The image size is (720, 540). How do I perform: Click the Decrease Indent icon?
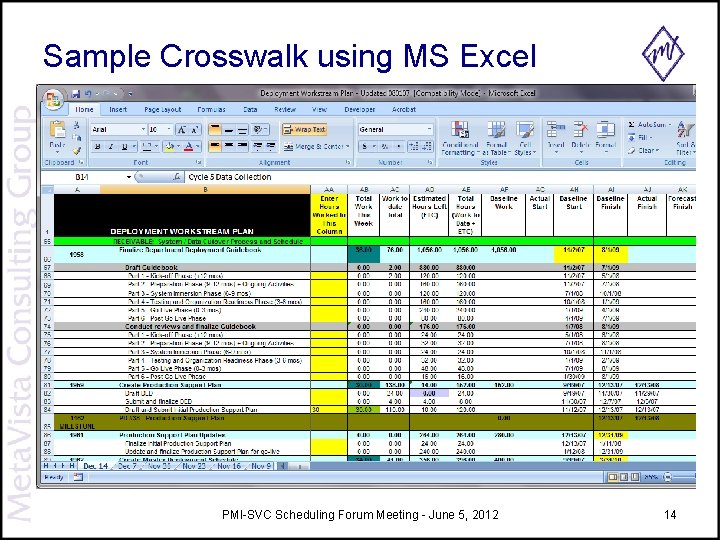[x=258, y=146]
